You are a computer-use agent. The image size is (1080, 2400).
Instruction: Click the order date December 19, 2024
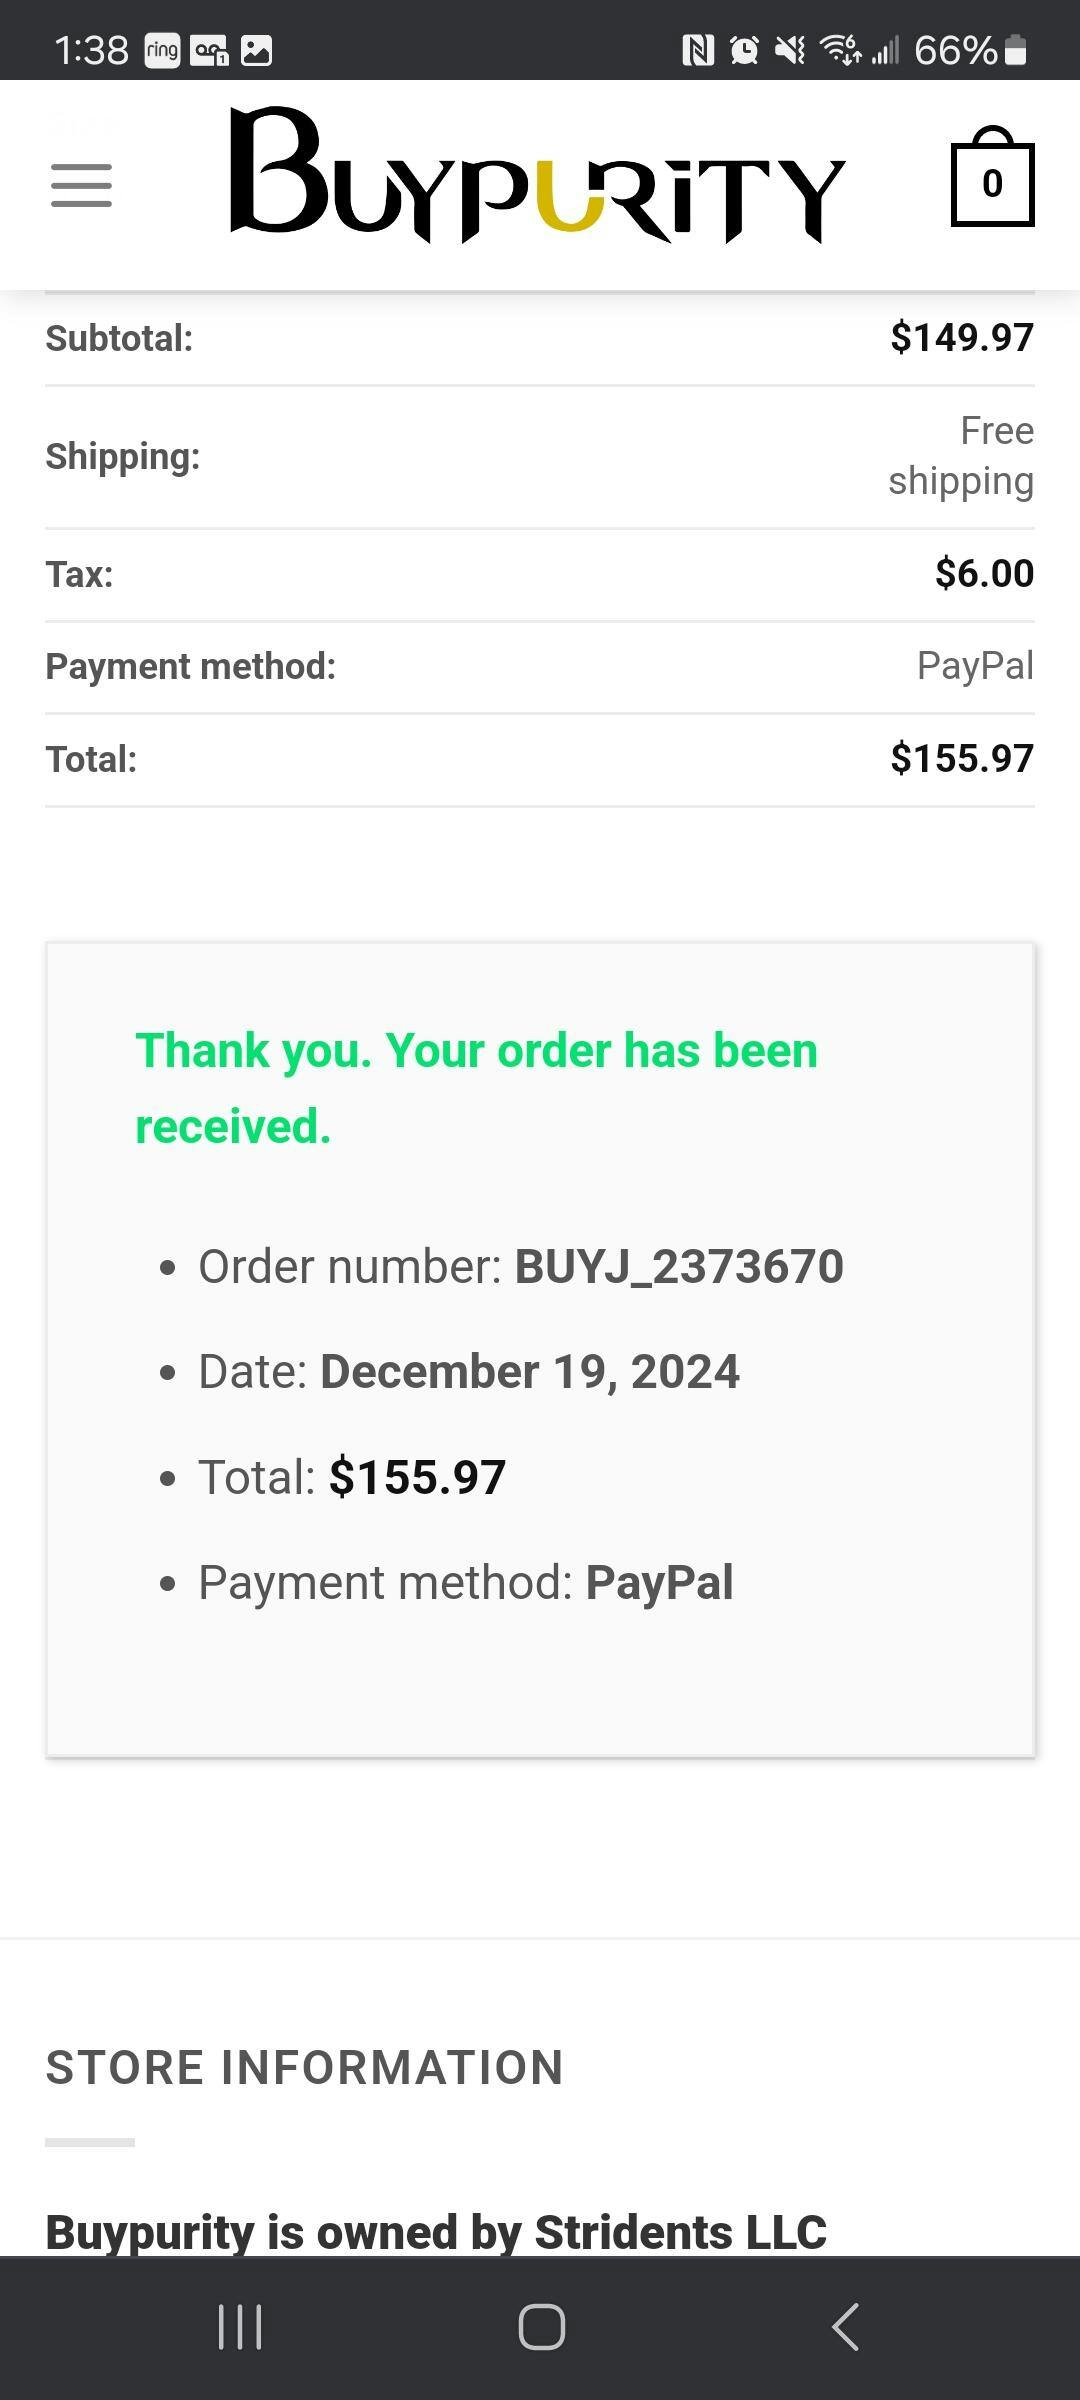530,1371
